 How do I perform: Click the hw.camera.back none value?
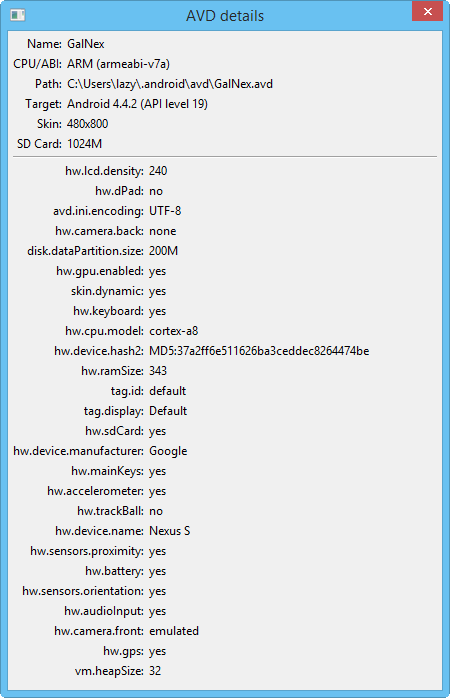162,231
